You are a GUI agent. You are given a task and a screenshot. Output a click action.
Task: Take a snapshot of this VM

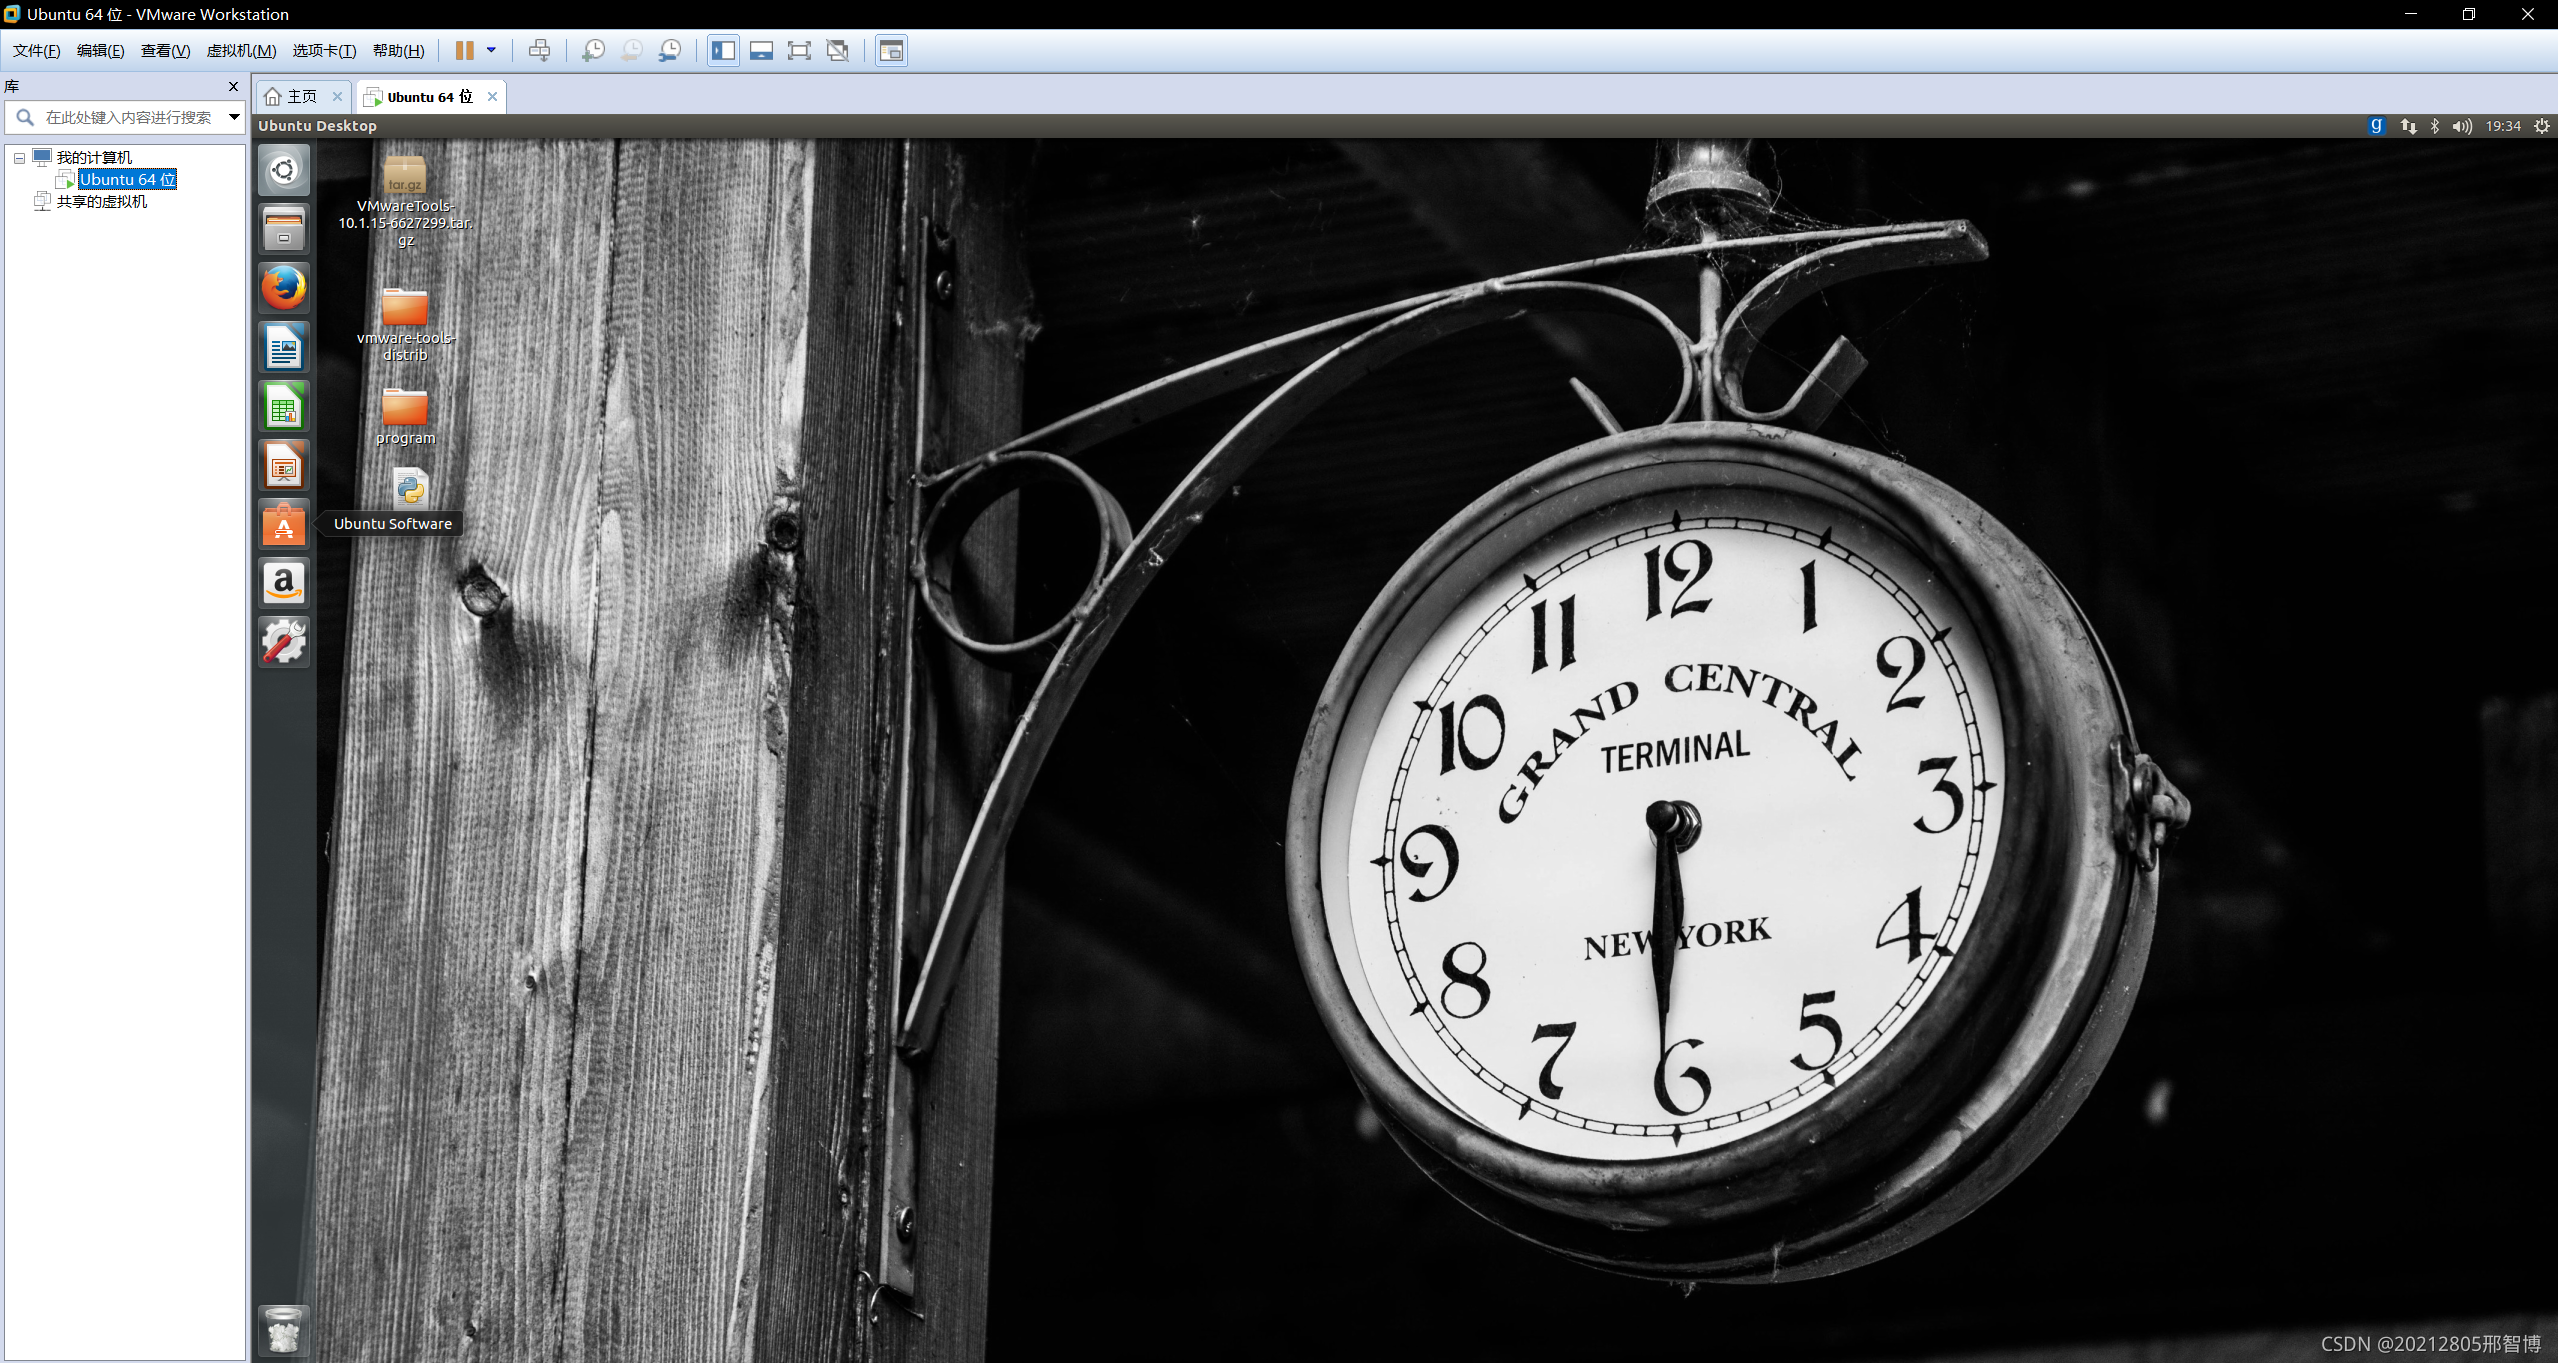click(593, 50)
